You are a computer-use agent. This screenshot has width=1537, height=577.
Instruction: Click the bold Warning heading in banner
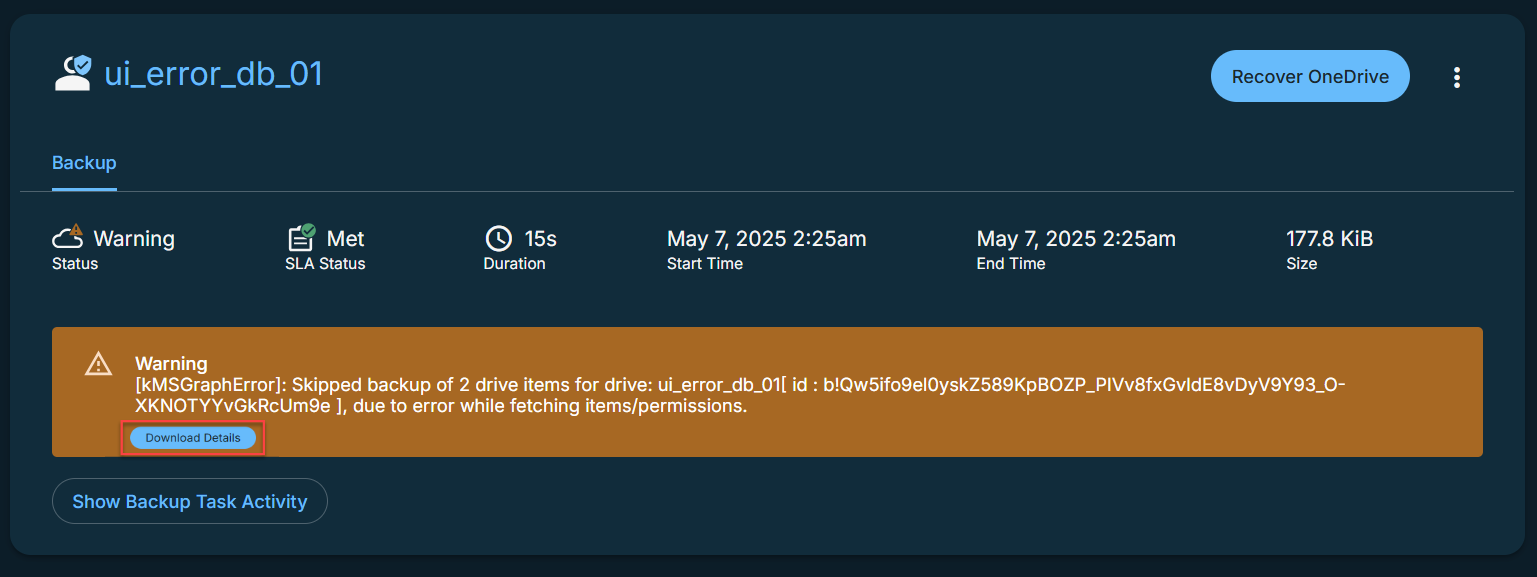[x=171, y=364]
